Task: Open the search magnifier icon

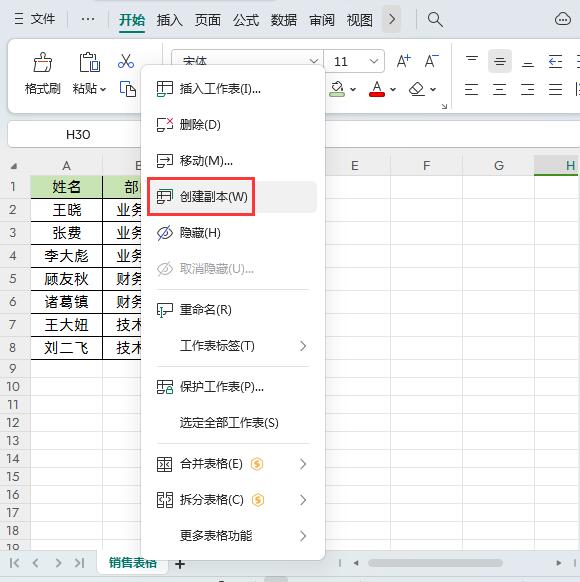Action: 435,19
